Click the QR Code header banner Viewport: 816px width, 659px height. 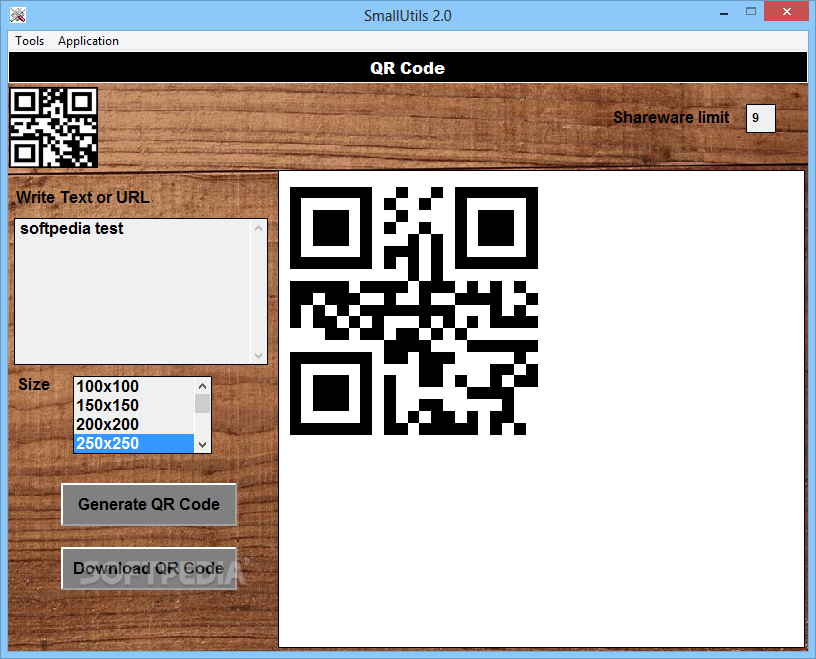coord(407,68)
